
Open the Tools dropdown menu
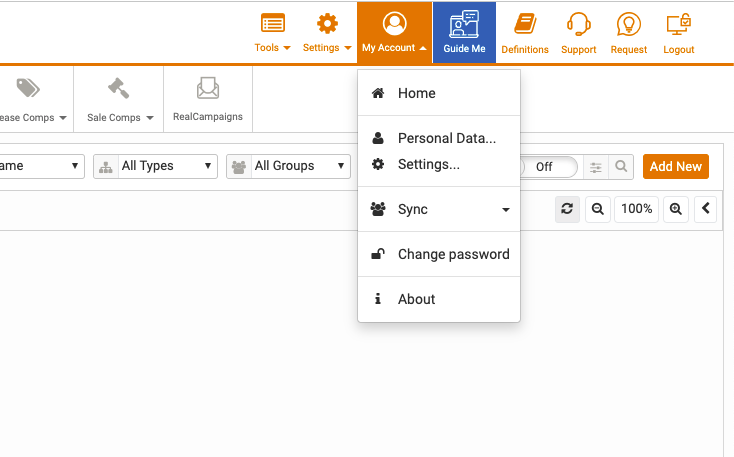pyautogui.click(x=272, y=32)
